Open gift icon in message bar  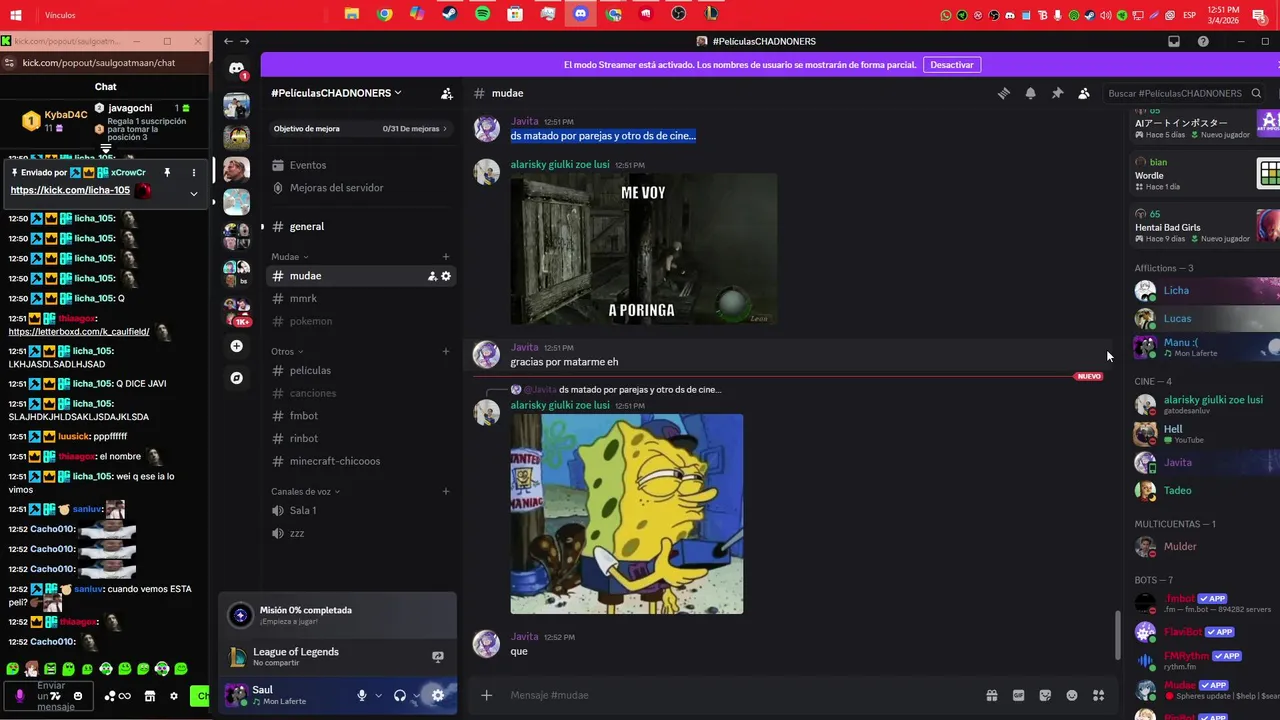pyautogui.click(x=992, y=695)
